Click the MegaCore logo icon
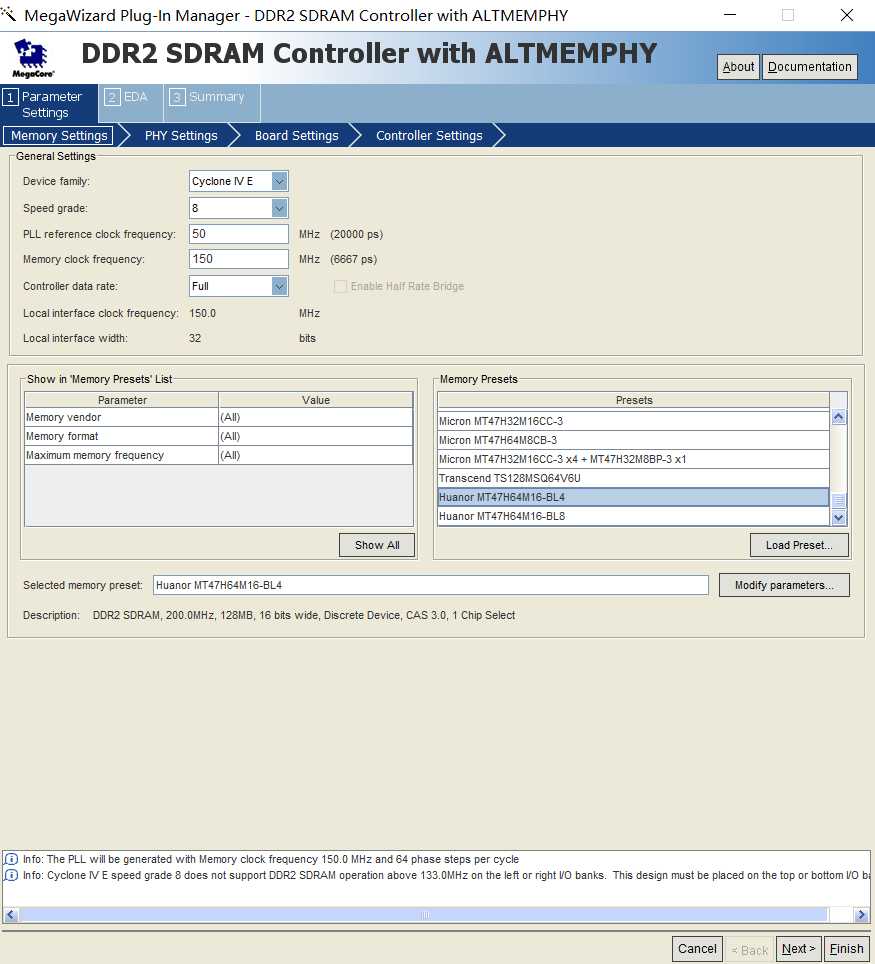Image resolution: width=875 pixels, height=964 pixels. pyautogui.click(x=32, y=58)
